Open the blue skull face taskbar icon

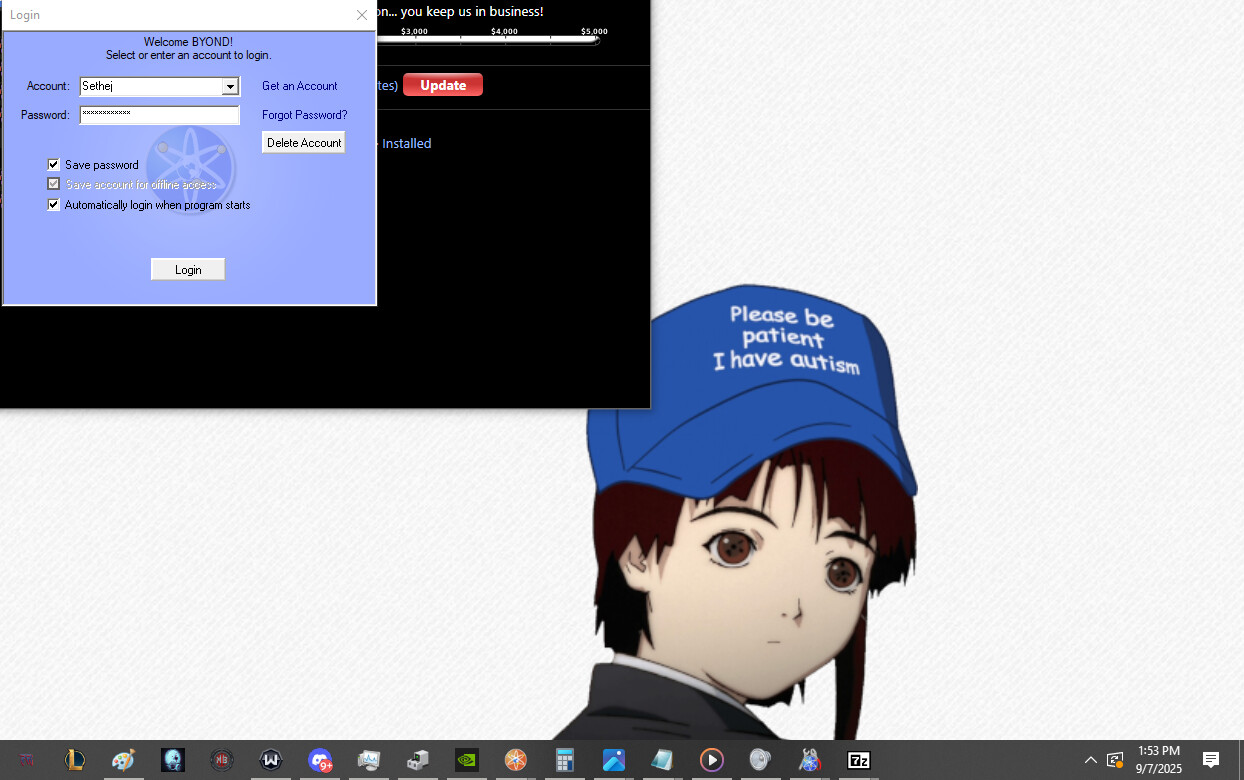(173, 760)
